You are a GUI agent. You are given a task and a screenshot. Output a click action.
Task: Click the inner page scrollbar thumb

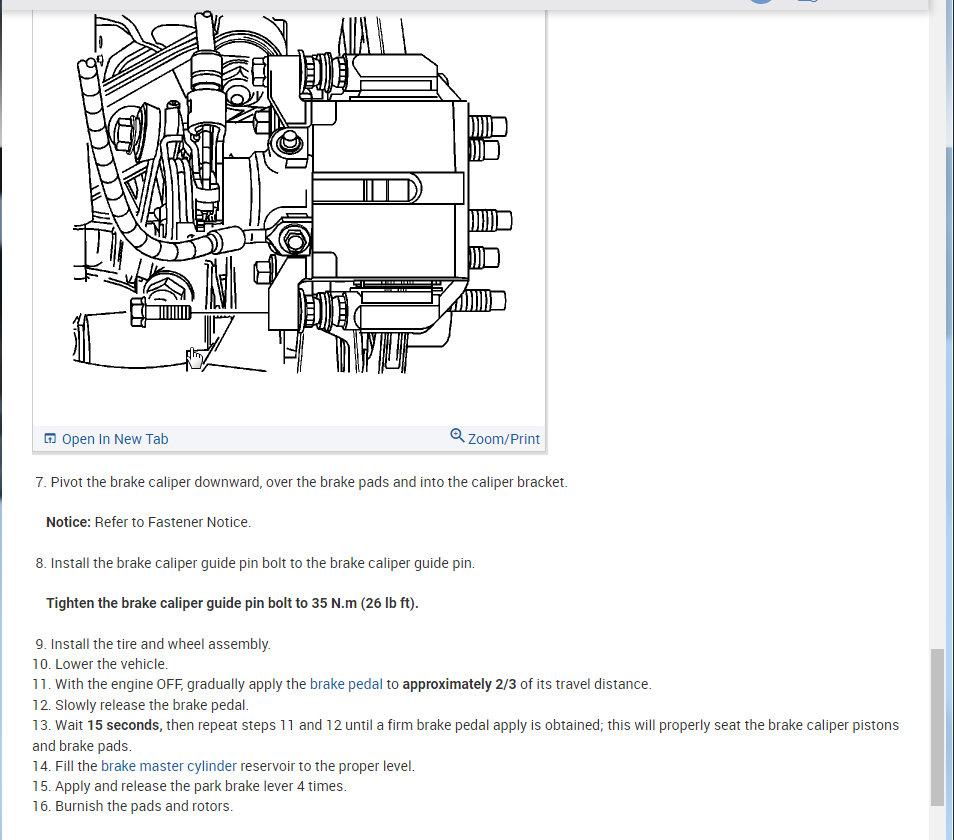tap(937, 728)
